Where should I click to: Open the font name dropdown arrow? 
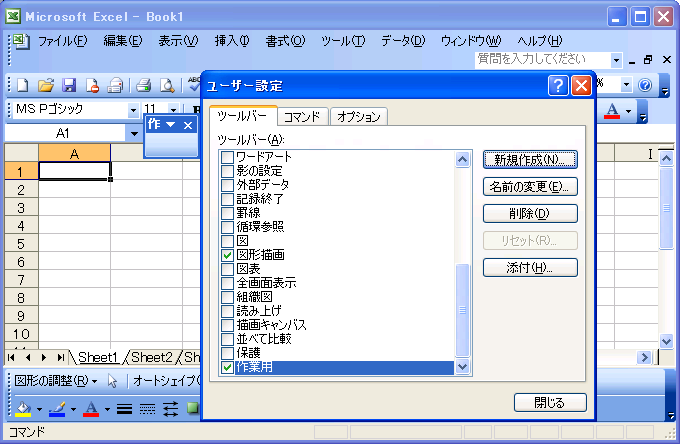133,110
